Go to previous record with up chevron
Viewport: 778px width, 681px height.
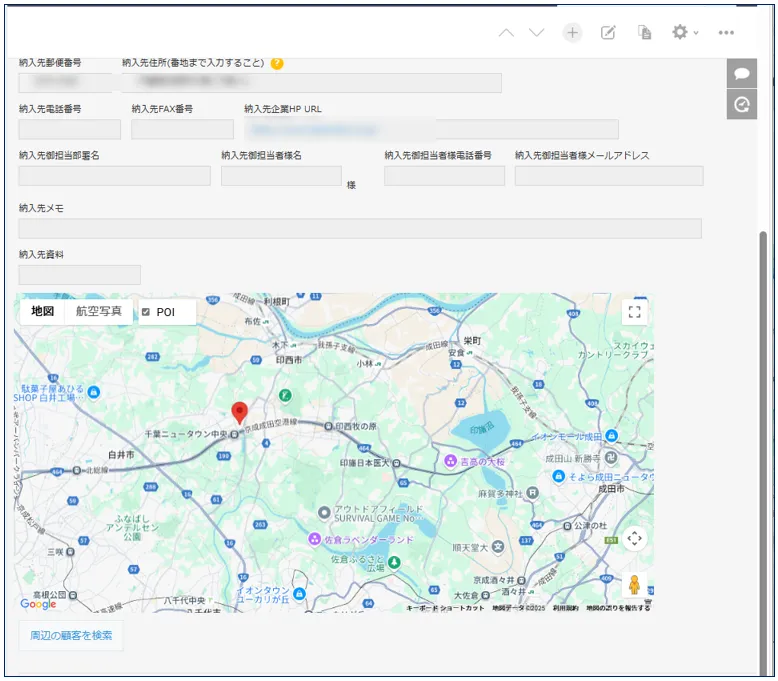(x=506, y=33)
